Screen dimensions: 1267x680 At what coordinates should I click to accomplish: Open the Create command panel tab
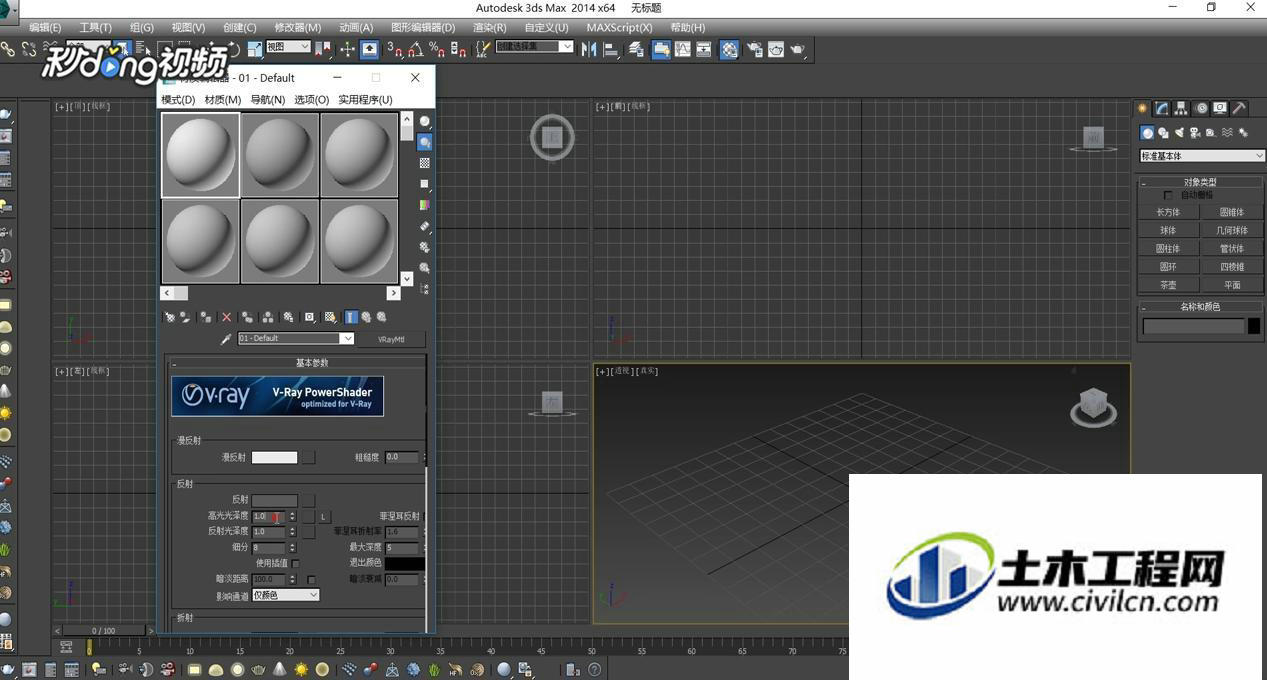click(x=1143, y=108)
